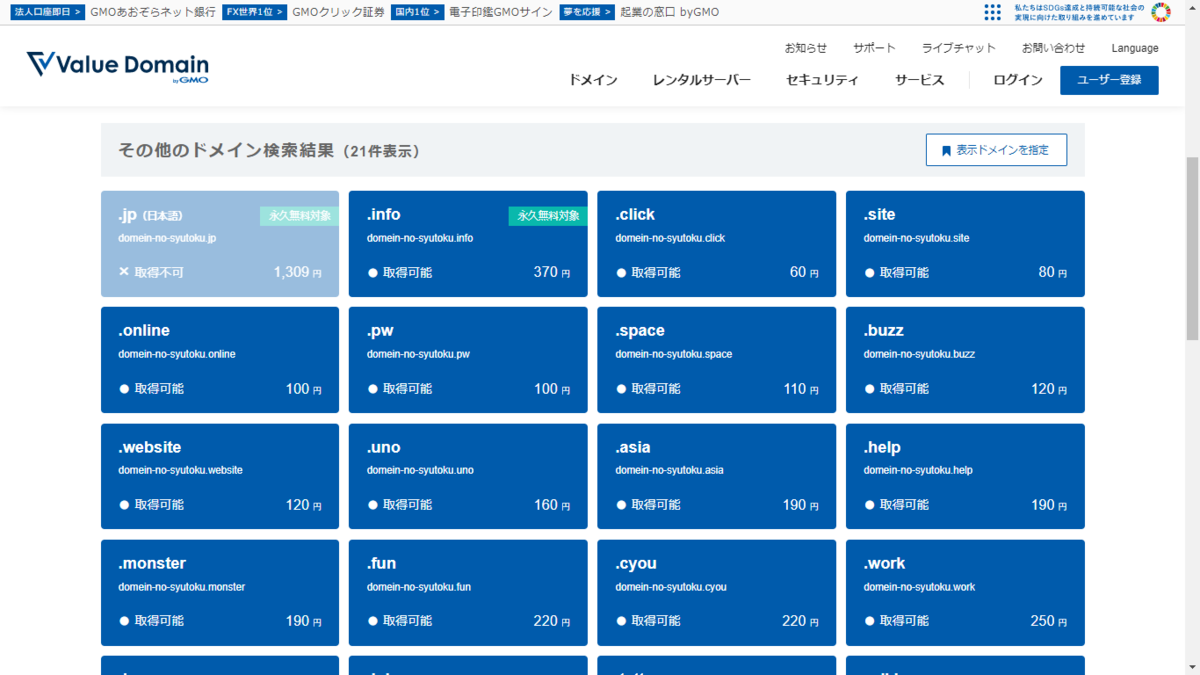This screenshot has width=1200, height=675.
Task: Open the Language selector
Action: tap(1134, 47)
